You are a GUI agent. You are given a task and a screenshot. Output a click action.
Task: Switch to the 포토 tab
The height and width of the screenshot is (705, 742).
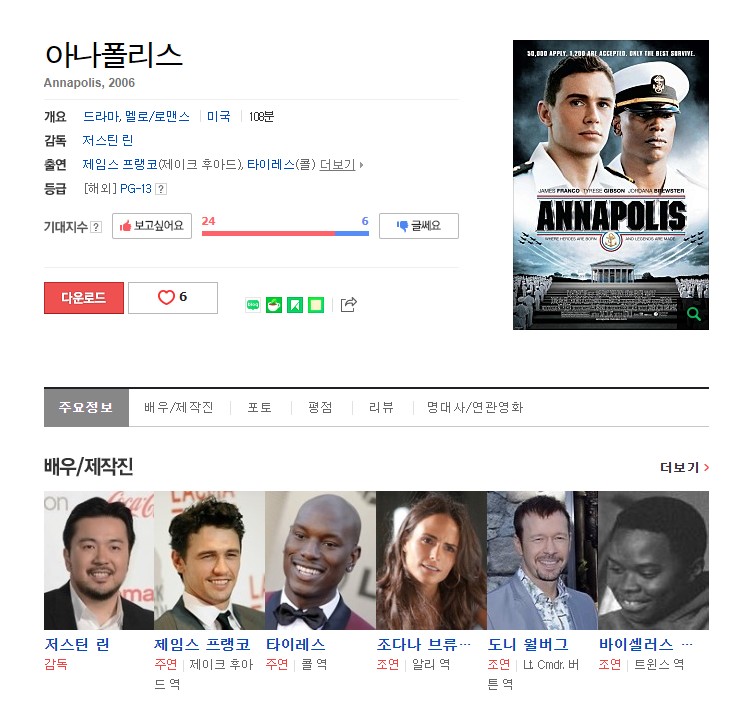[x=260, y=407]
